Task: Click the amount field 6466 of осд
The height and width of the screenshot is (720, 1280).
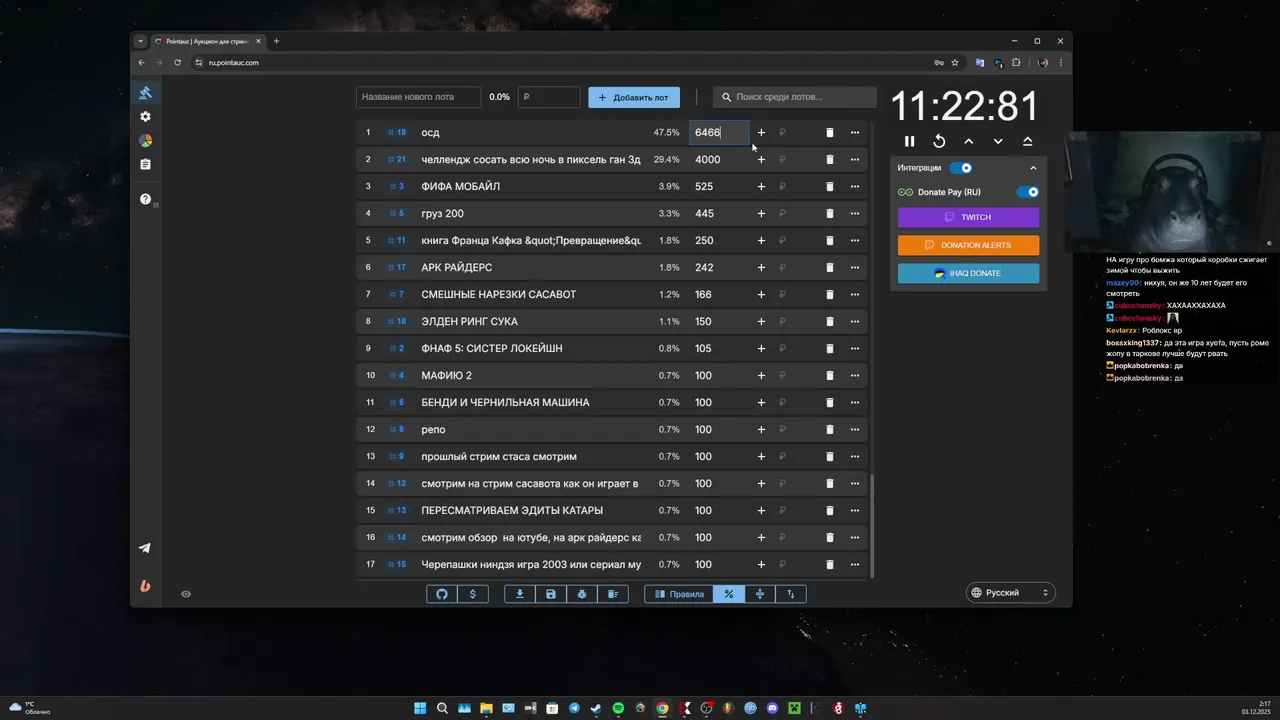Action: 718,132
